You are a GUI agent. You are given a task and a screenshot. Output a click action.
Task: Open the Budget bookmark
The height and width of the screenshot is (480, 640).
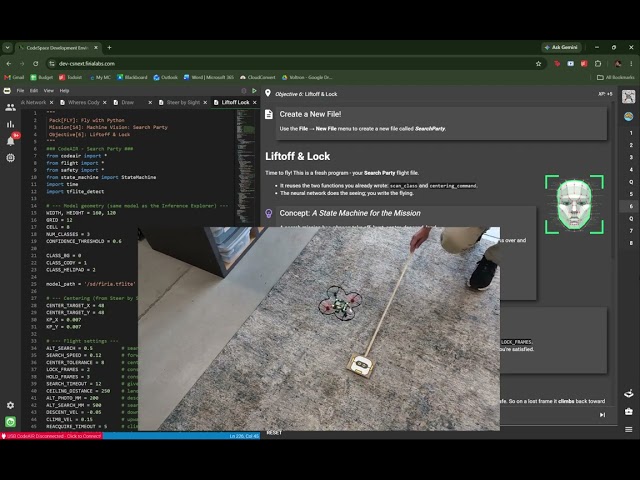tap(42, 77)
